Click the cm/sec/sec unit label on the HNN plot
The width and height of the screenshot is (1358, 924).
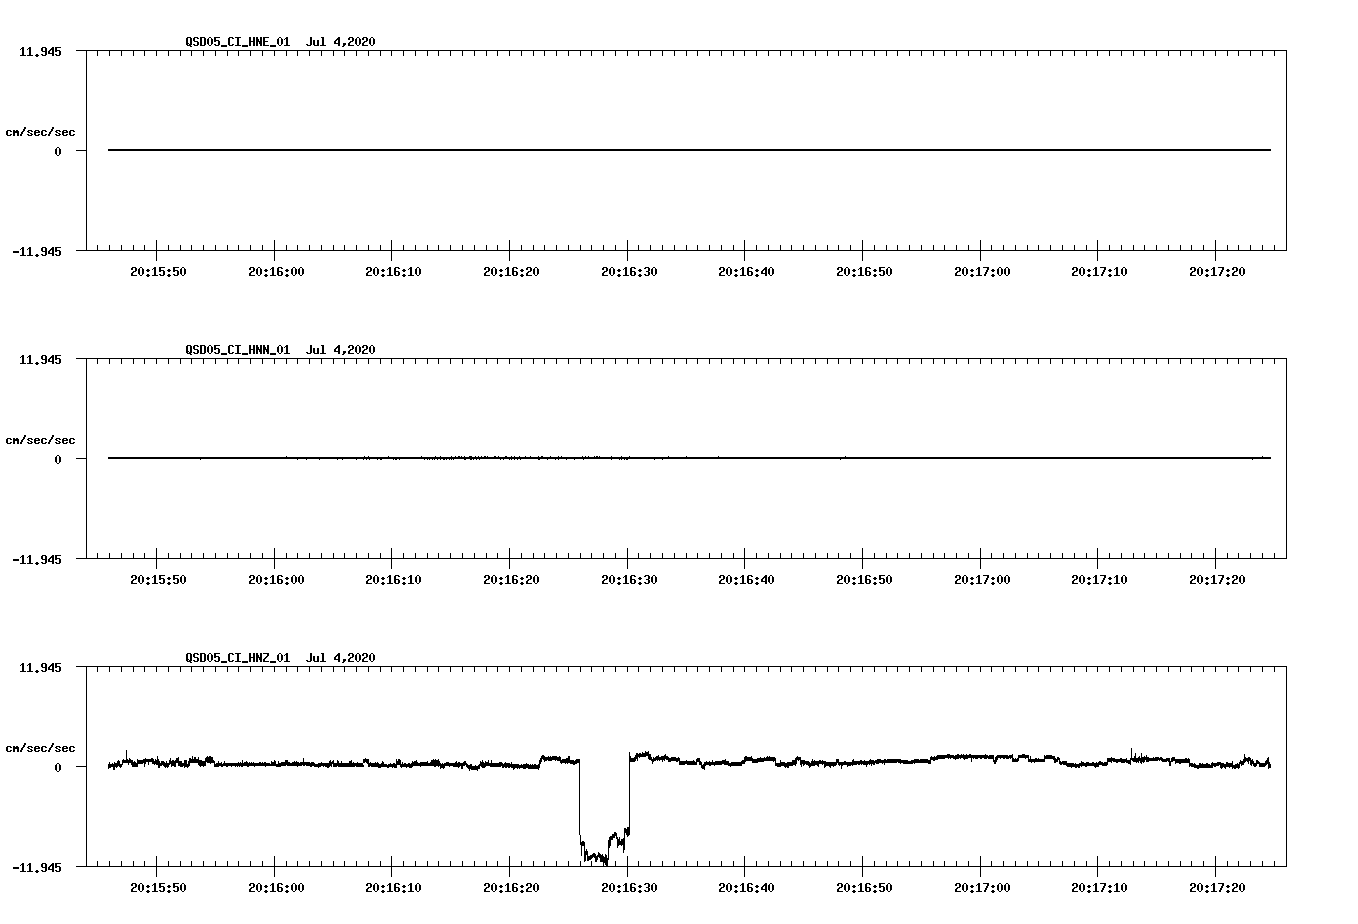point(40,440)
